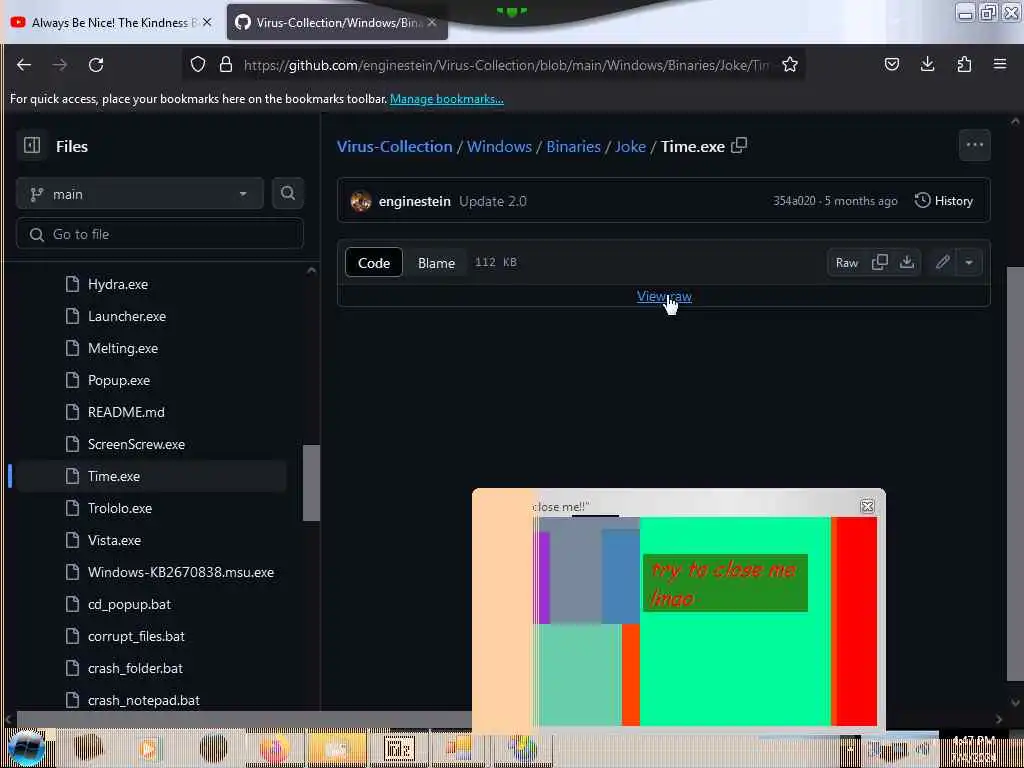The image size is (1024, 768).
Task: Open Trololo.exe in the file tree
Action: pyautogui.click(x=120, y=509)
